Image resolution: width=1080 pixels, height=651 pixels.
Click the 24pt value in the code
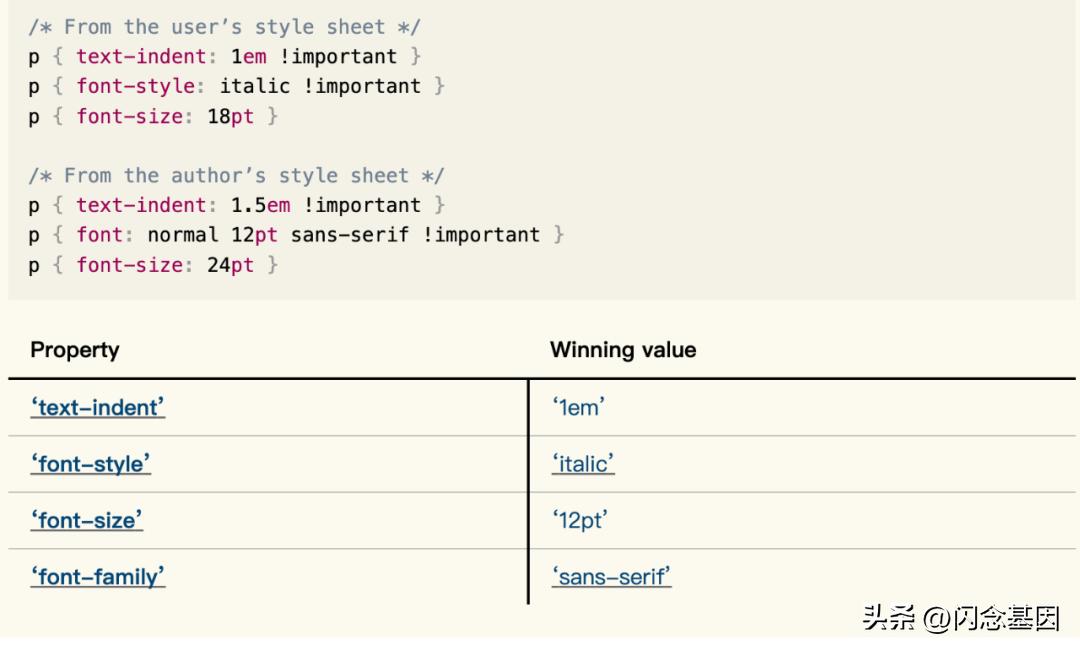231,265
